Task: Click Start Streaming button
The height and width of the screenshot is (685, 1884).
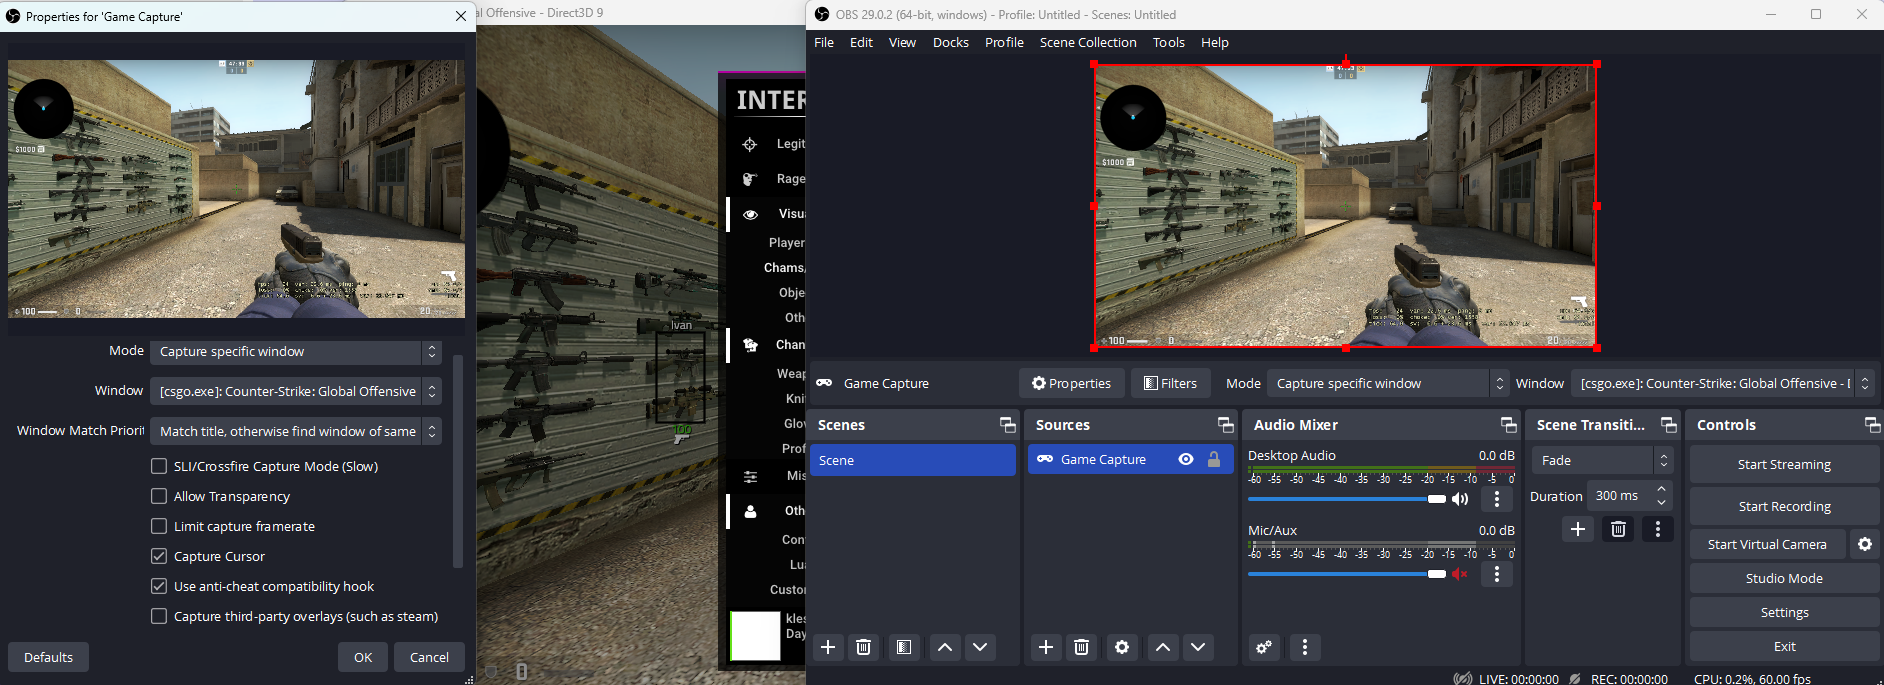Action: [1784, 464]
